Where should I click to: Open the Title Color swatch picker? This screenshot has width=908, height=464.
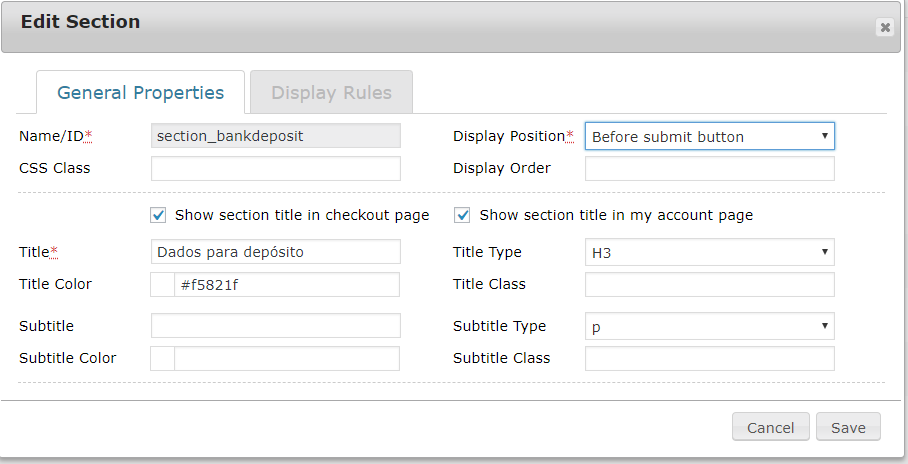pos(163,285)
